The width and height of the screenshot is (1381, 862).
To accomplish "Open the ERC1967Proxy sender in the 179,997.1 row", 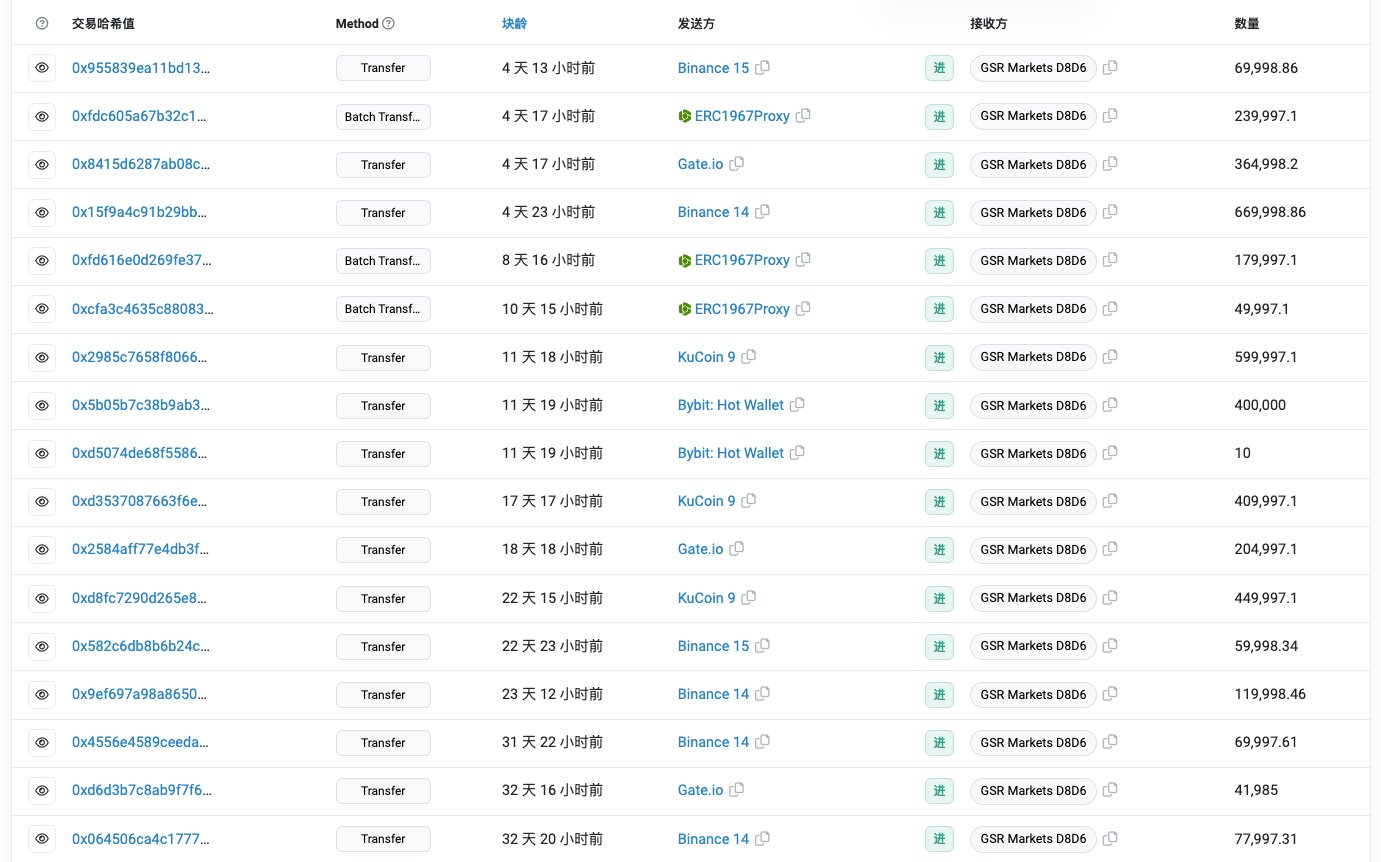I will pyautogui.click(x=742, y=260).
